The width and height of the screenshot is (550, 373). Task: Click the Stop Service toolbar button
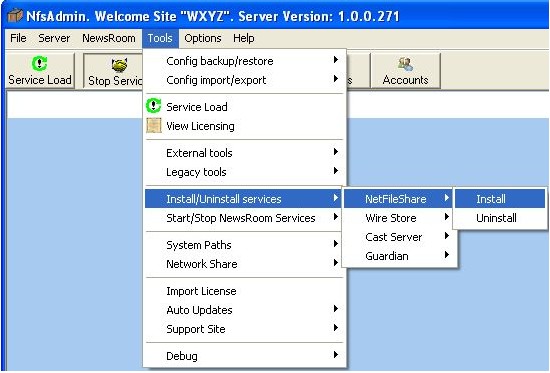pyautogui.click(x=113, y=71)
